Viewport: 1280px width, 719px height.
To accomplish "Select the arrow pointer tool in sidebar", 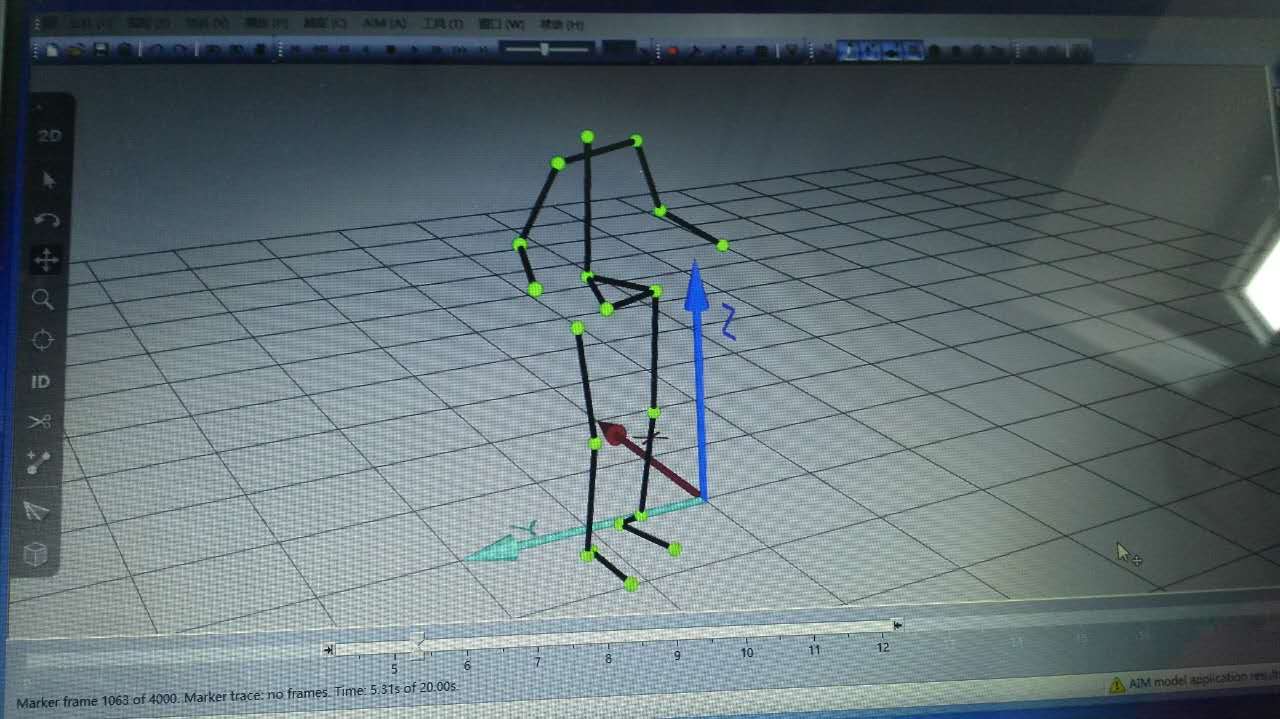I will tap(48, 180).
